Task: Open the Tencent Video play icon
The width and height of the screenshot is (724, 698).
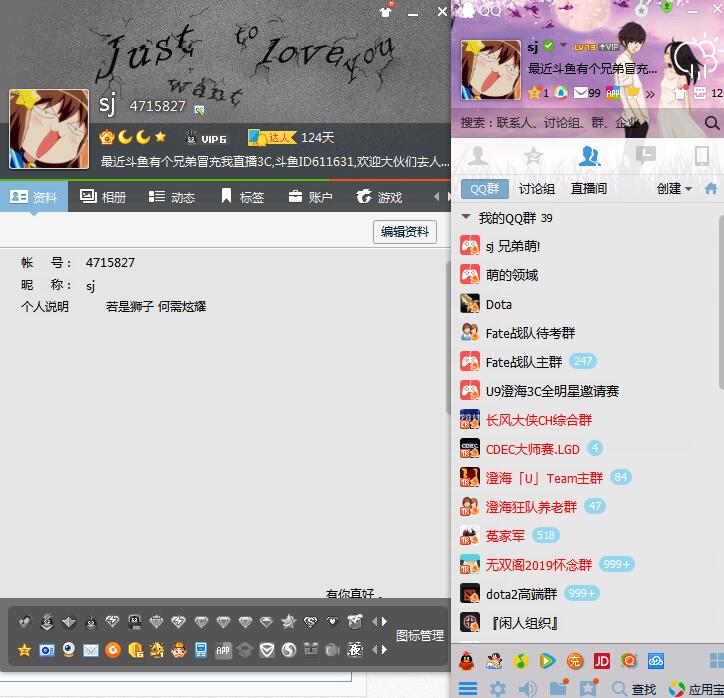Action: pyautogui.click(x=547, y=662)
